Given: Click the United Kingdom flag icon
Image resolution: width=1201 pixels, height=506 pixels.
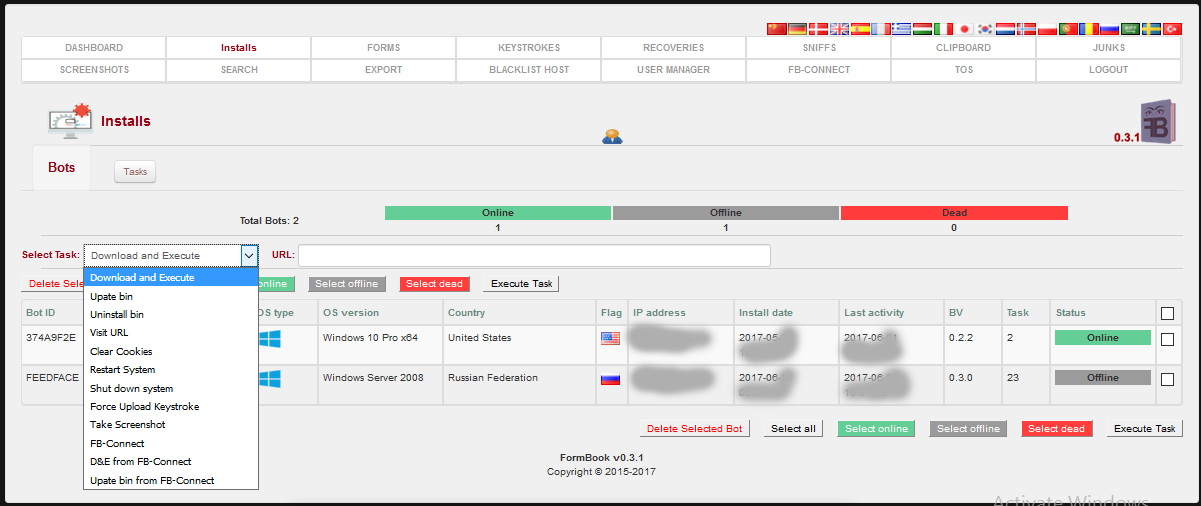Looking at the screenshot, I should click(x=839, y=29).
